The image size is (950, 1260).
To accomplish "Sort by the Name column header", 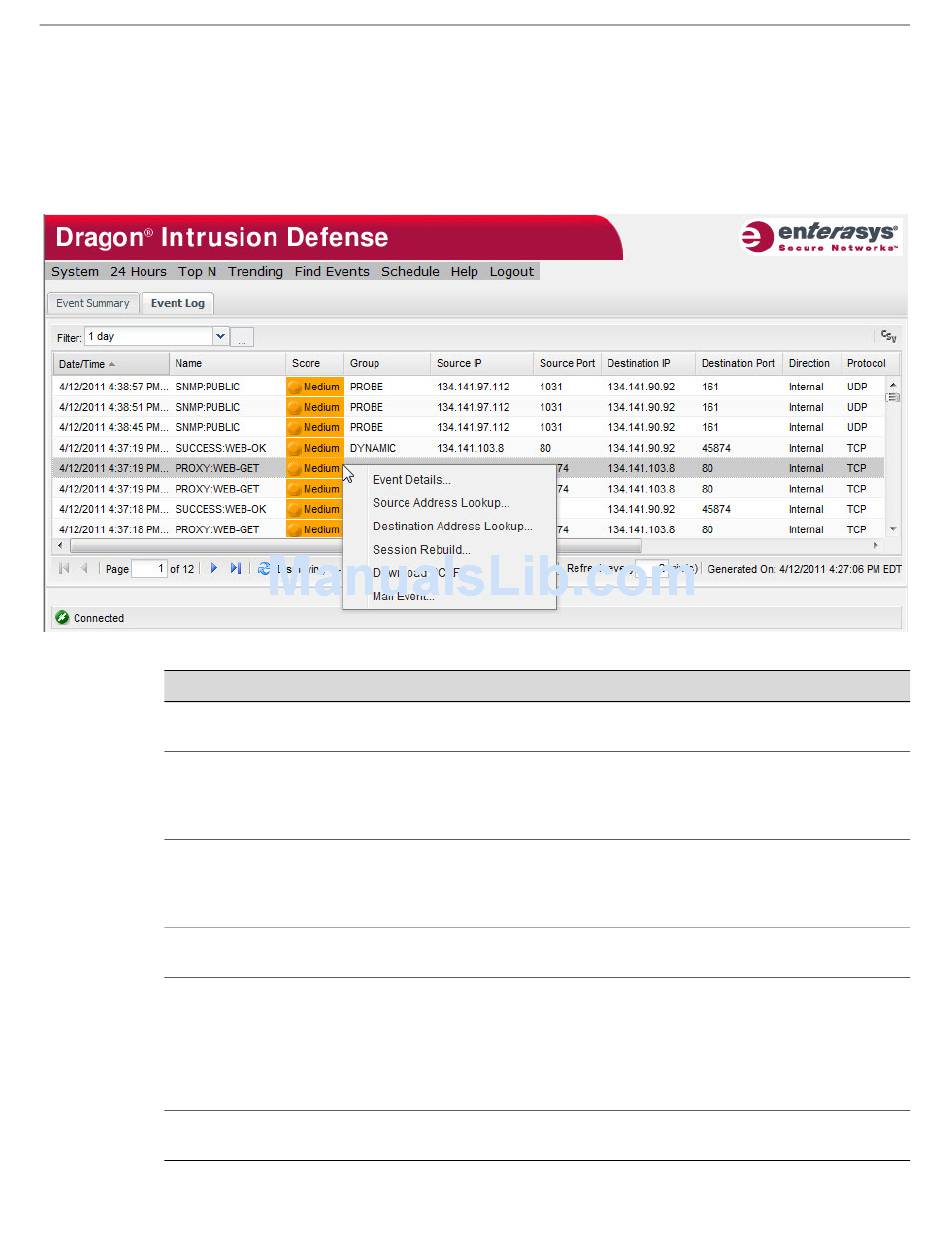I will click(x=227, y=364).
